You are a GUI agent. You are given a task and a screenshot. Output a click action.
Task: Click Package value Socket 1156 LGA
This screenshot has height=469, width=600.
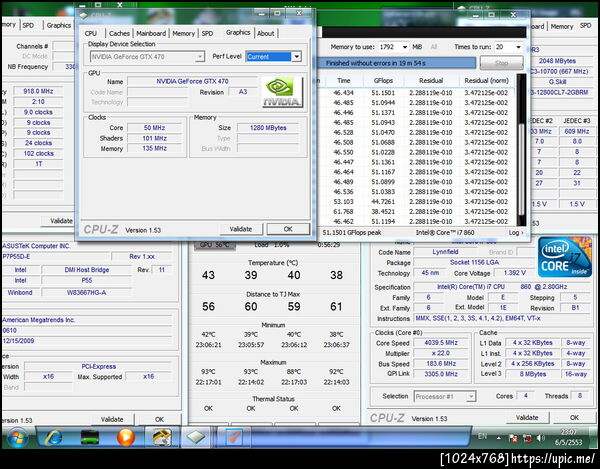coord(474,262)
